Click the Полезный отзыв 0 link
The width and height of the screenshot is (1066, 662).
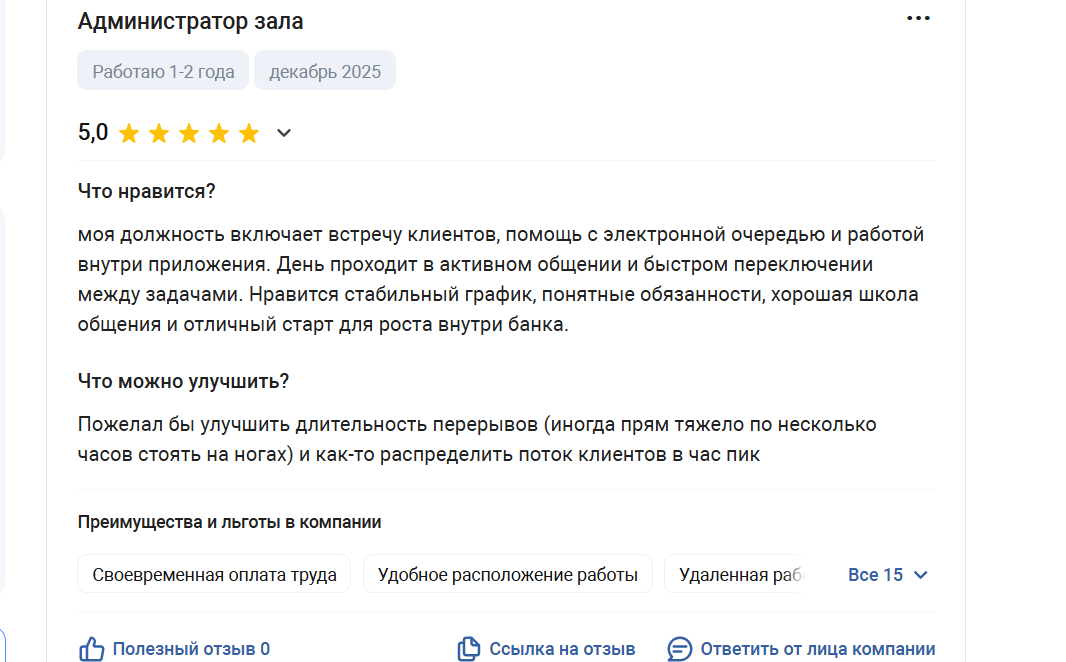tap(191, 649)
